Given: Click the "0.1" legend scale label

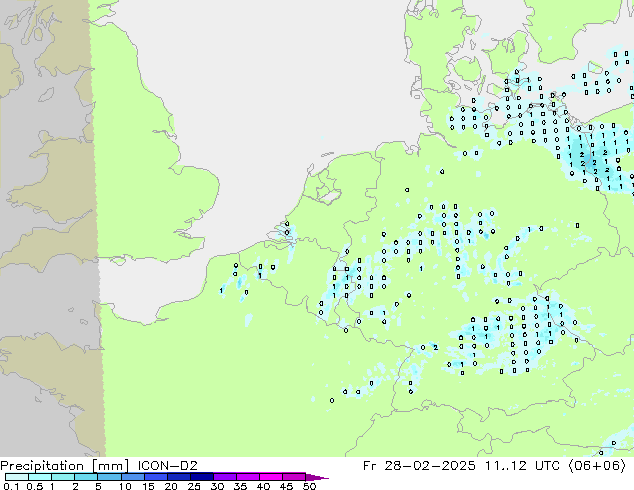Looking at the screenshot, I should 11,486.
